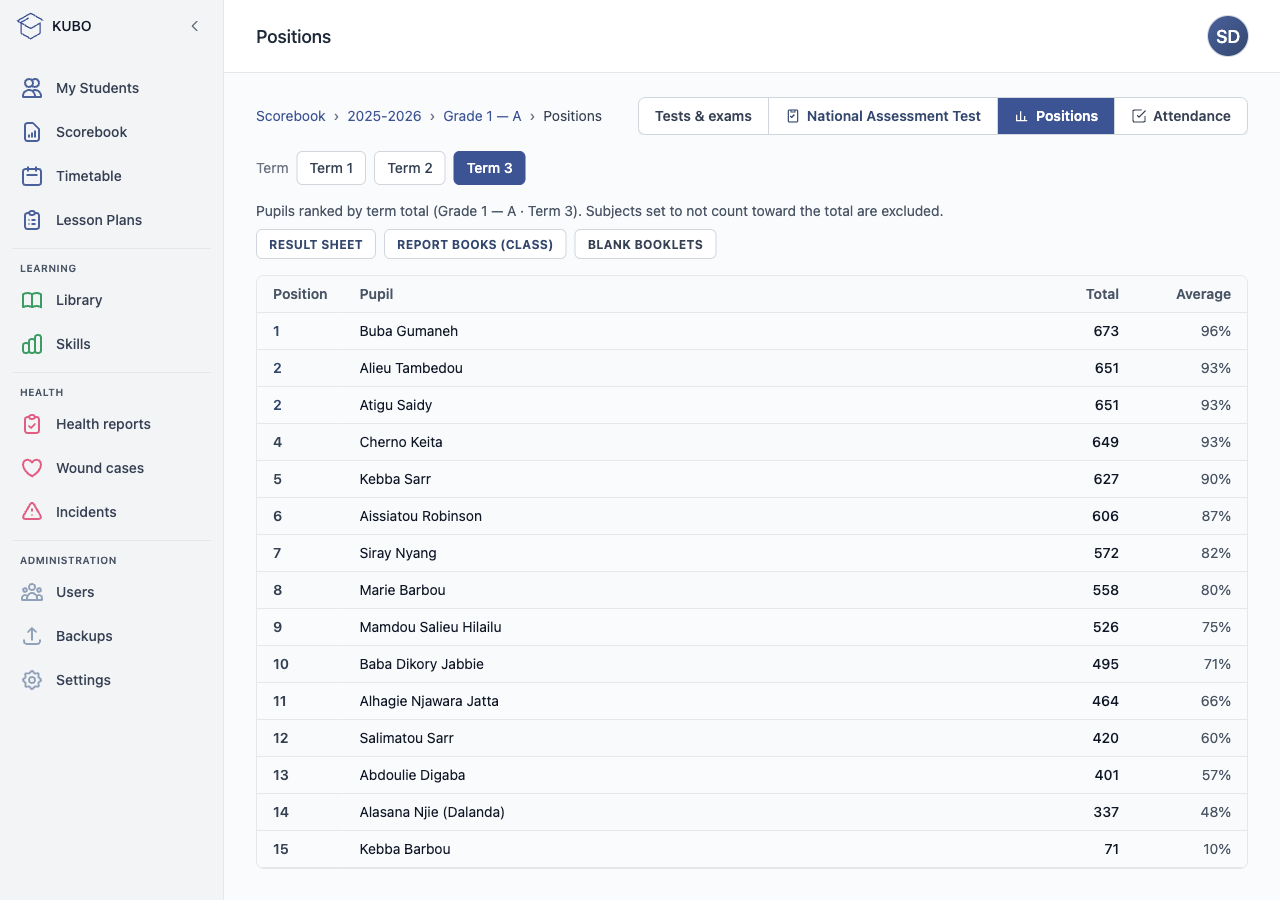Click the Positions page heading
Image resolution: width=1280 pixels, height=900 pixels.
click(293, 36)
